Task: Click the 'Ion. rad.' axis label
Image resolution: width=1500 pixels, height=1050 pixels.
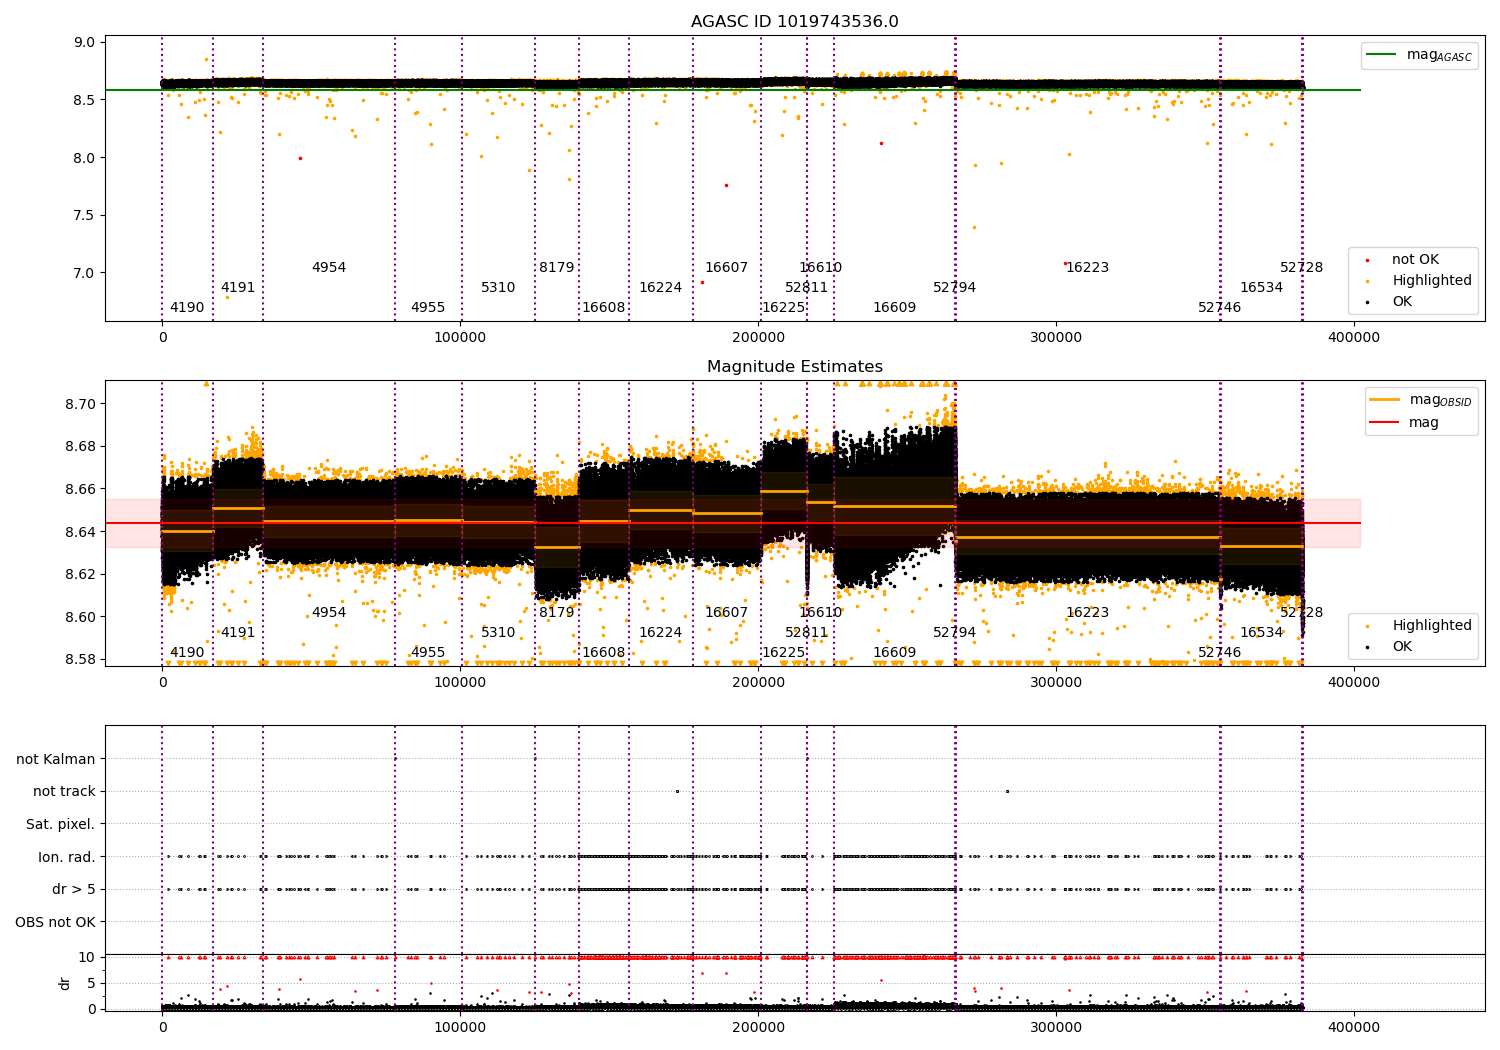Action: click(67, 857)
